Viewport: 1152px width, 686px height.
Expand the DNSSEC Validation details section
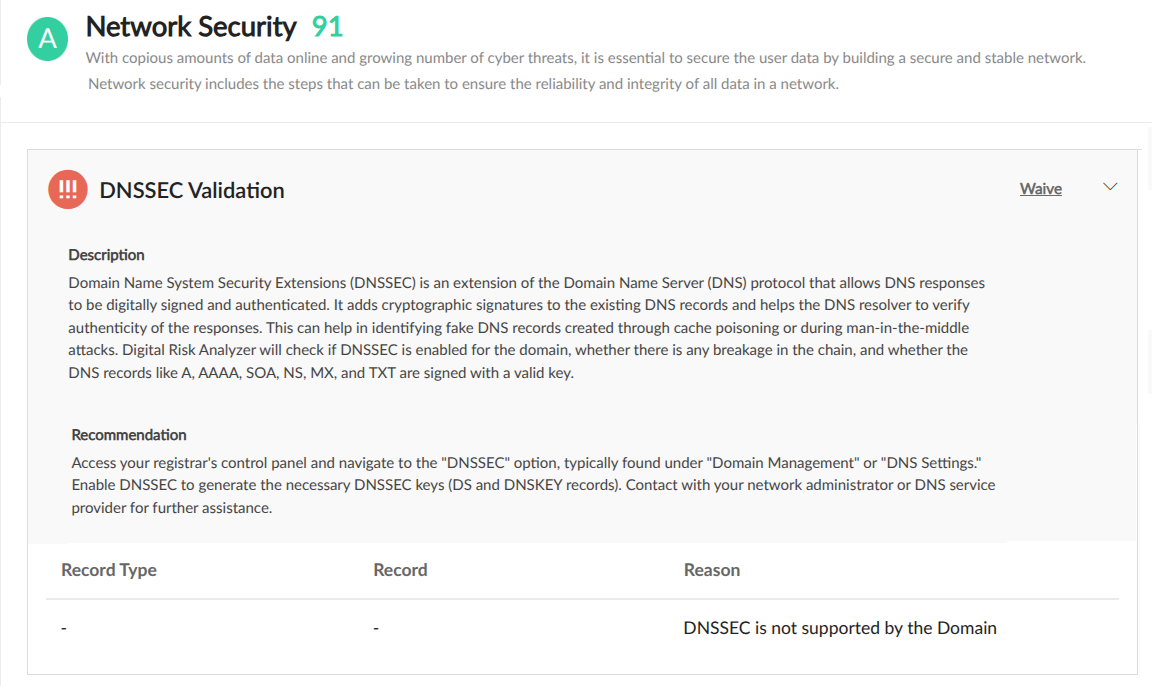tap(1109, 186)
